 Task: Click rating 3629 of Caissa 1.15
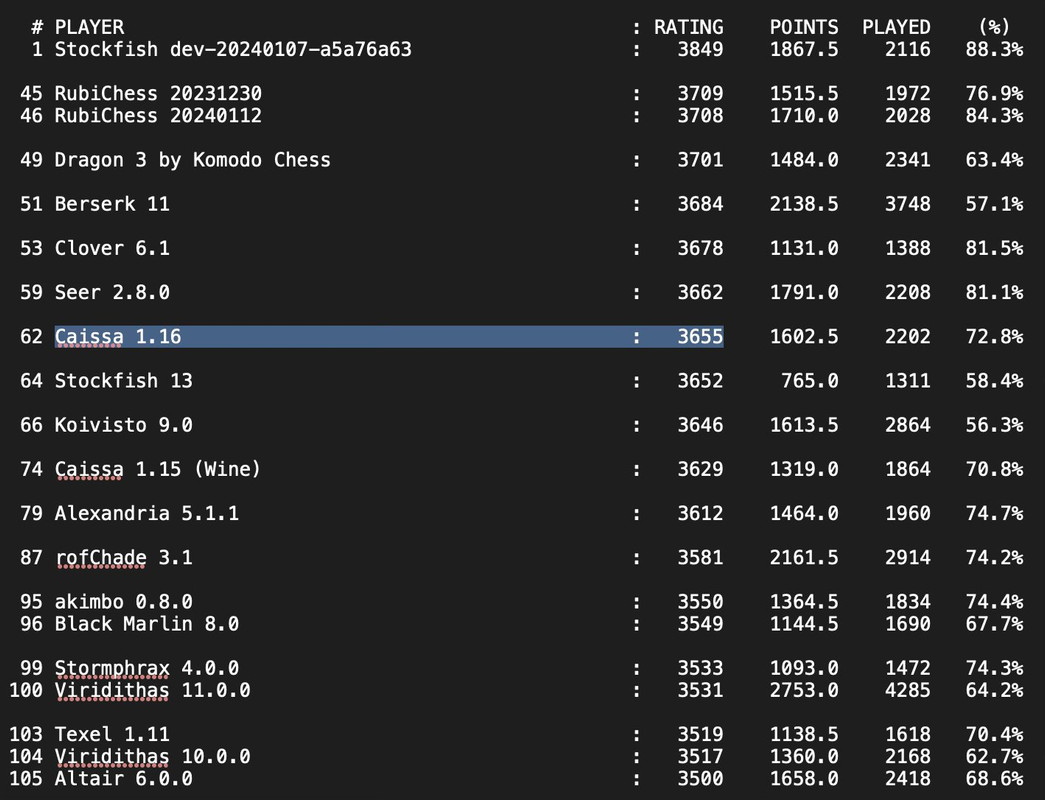700,469
